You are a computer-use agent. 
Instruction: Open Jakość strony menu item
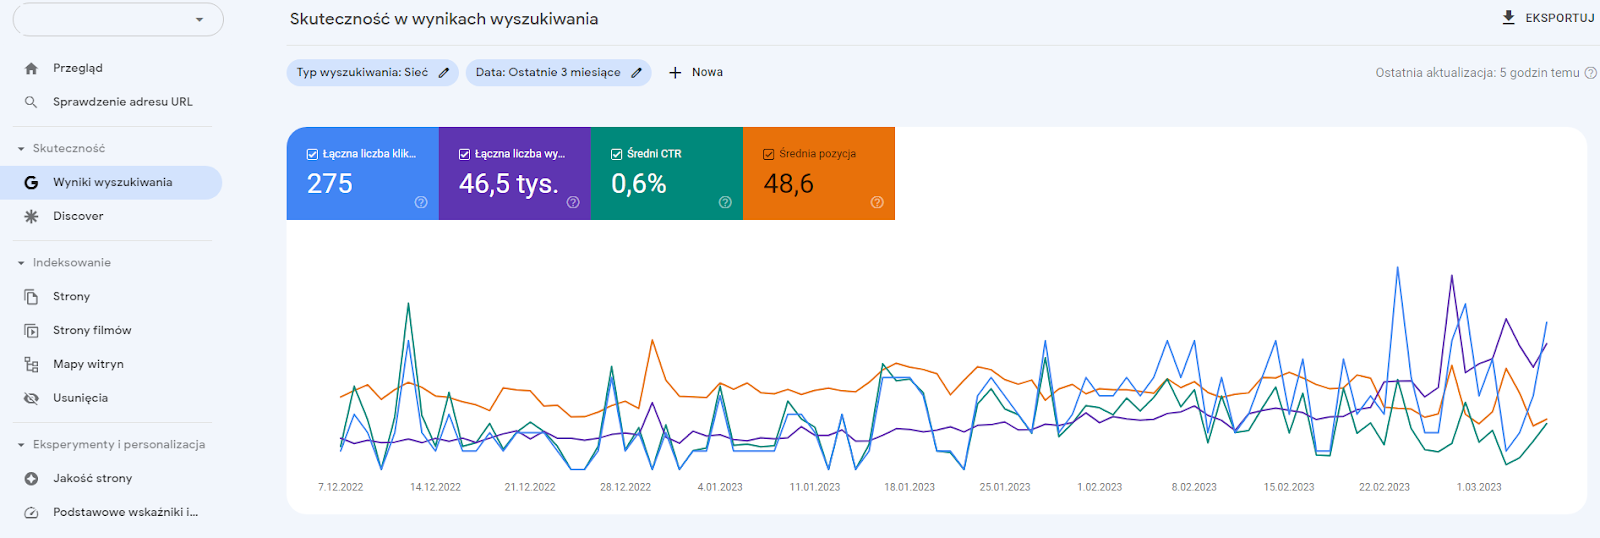coord(92,478)
